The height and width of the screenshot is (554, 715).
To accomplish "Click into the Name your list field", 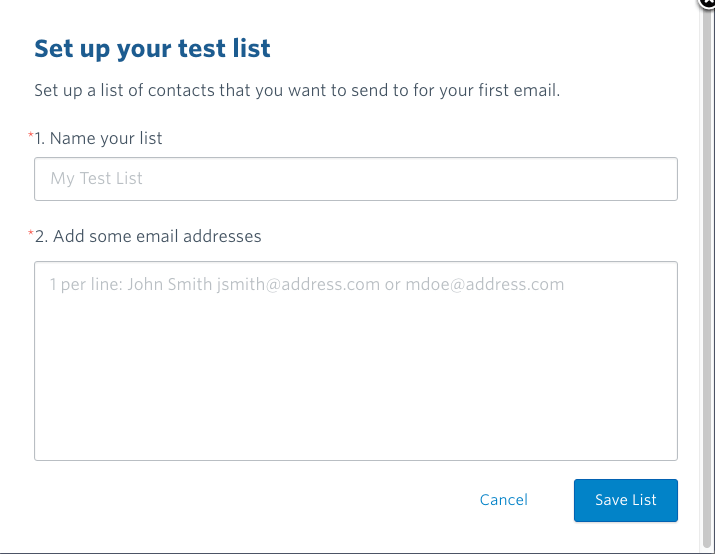I will tap(356, 179).
